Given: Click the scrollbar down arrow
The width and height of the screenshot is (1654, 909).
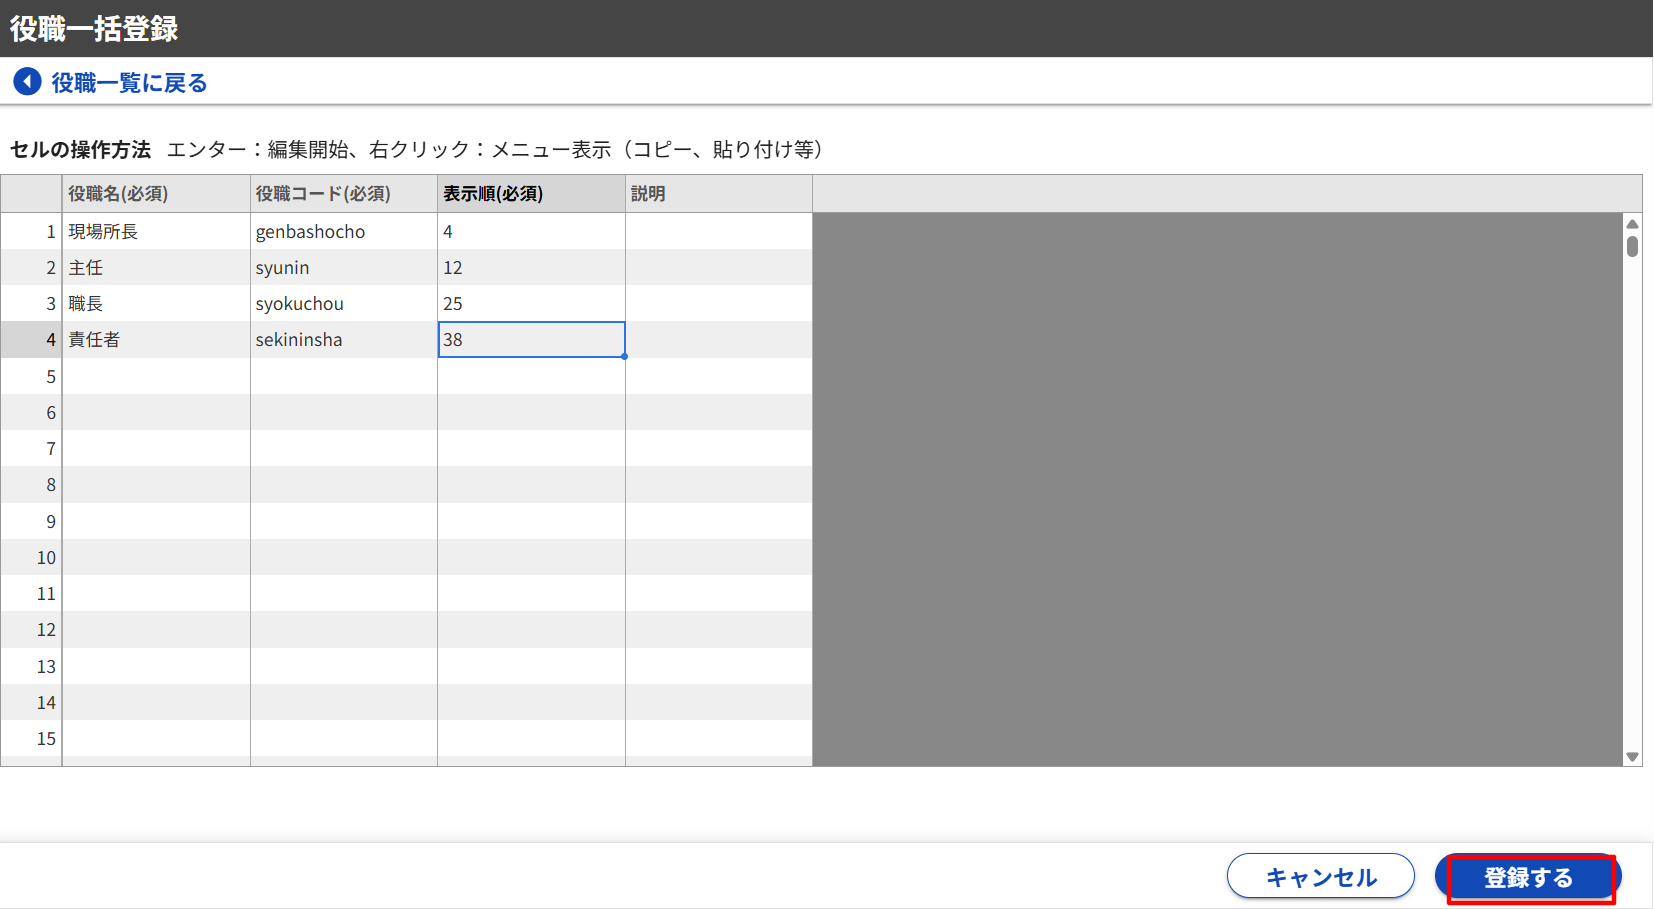Looking at the screenshot, I should [1632, 757].
